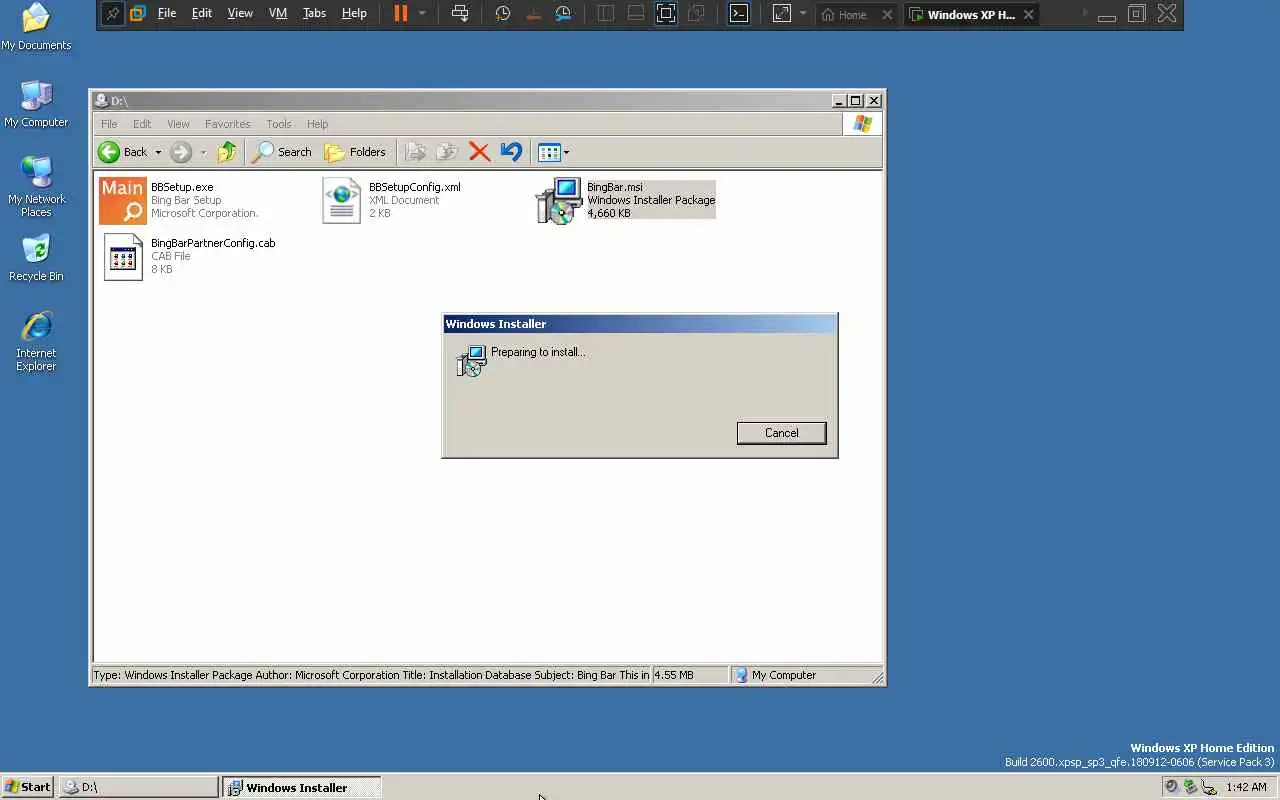Open the VMware File menu
Screen dimensions: 1280x800
[167, 14]
